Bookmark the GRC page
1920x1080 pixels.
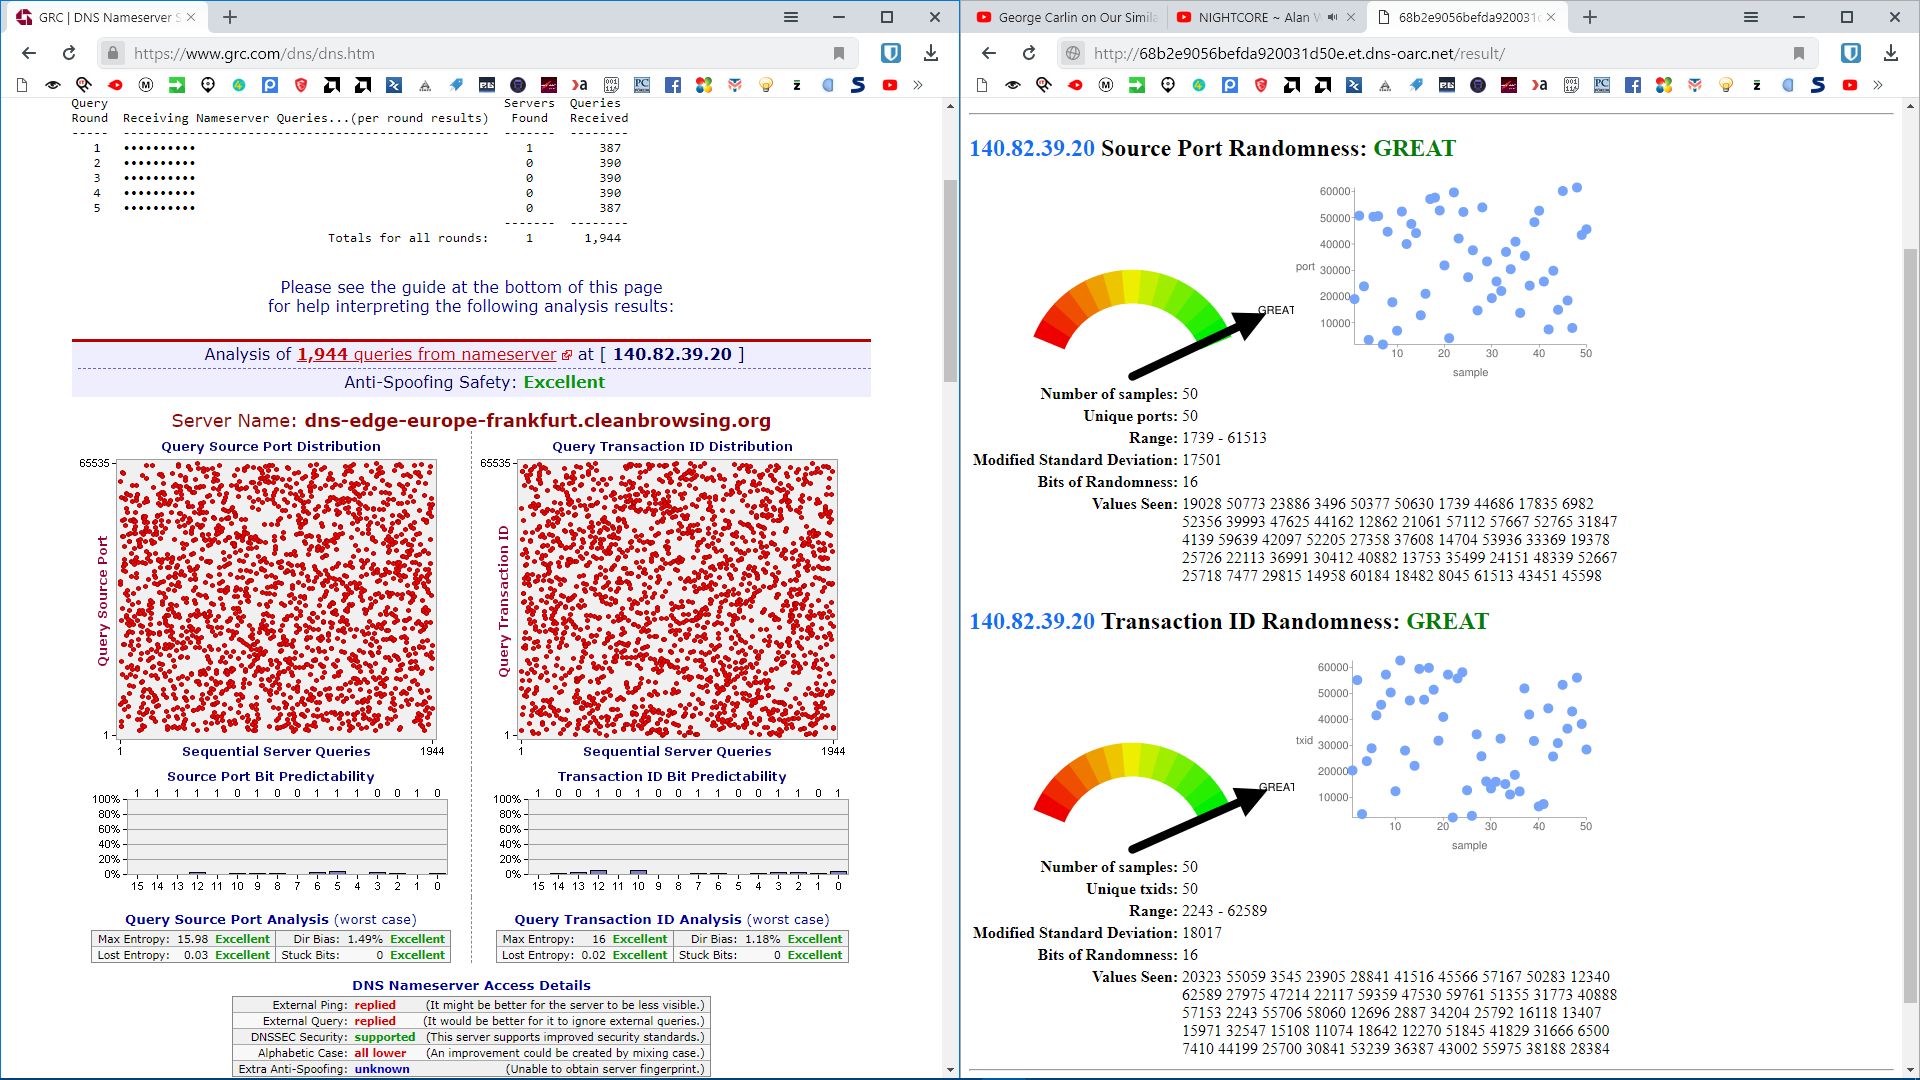coord(839,53)
